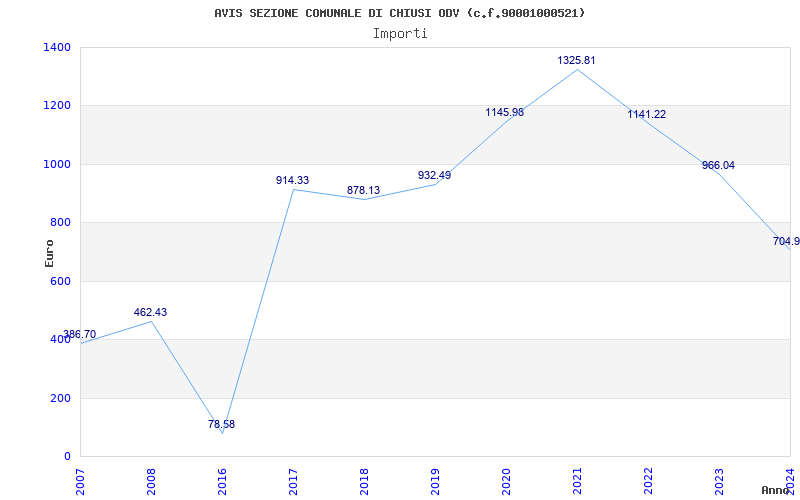Select the x-axis year 2020
800x500 pixels.
[x=506, y=482]
